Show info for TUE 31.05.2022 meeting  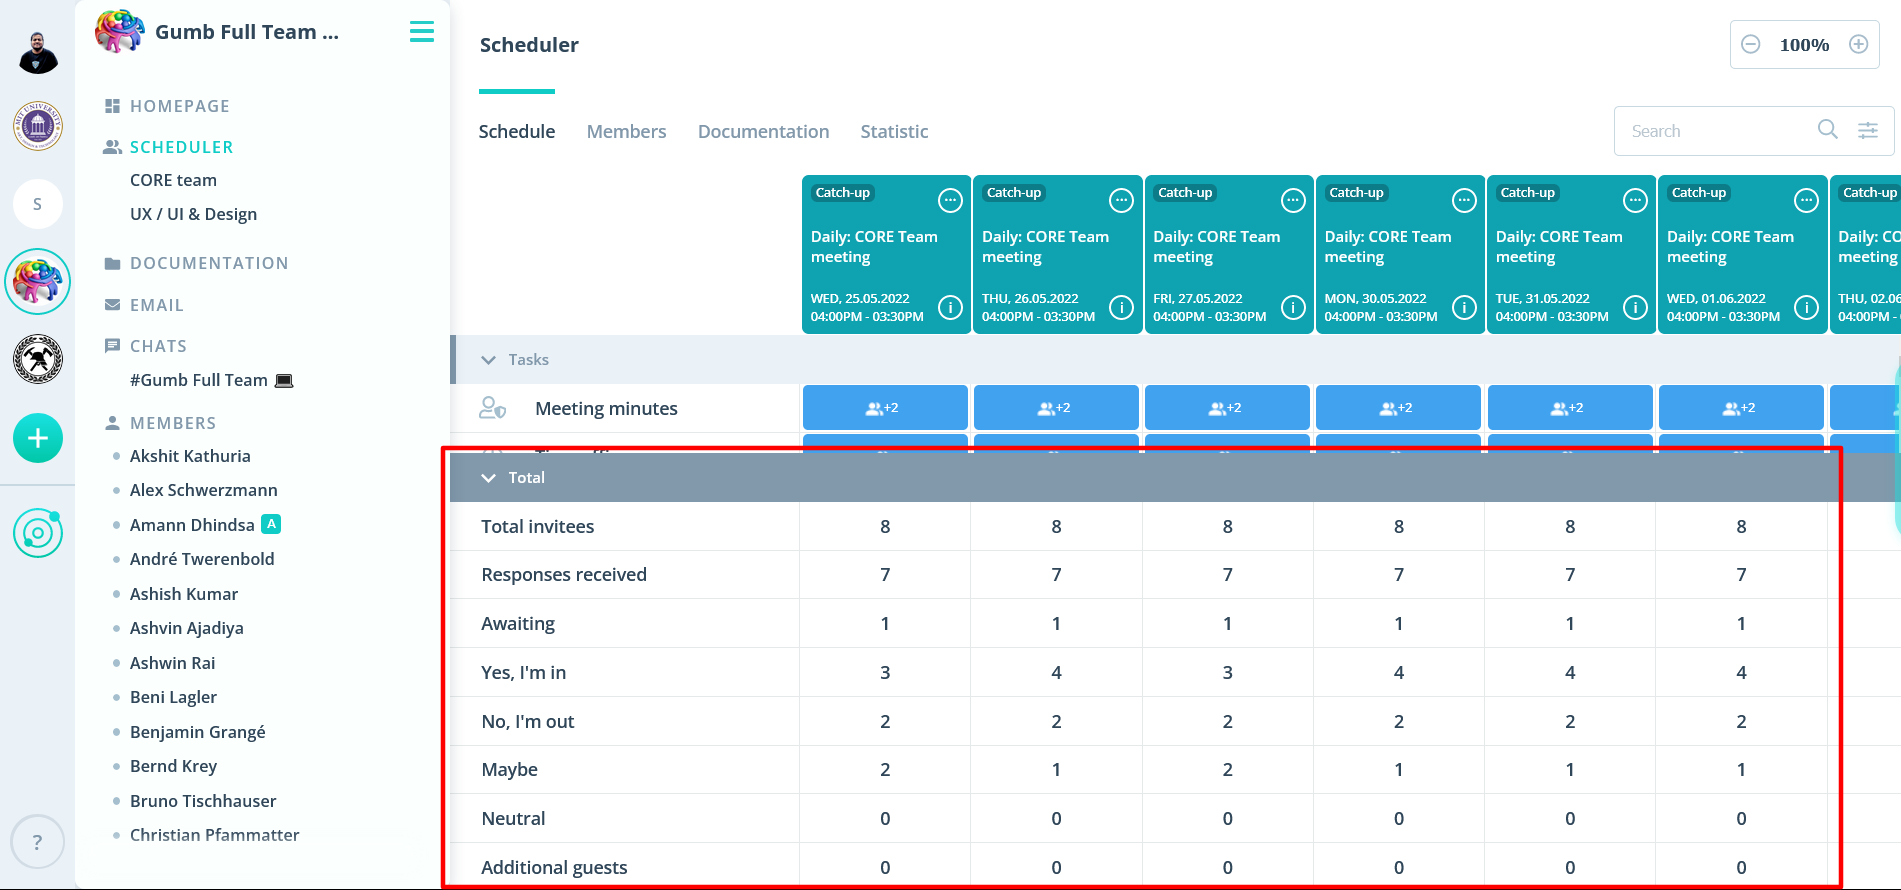pyautogui.click(x=1635, y=307)
